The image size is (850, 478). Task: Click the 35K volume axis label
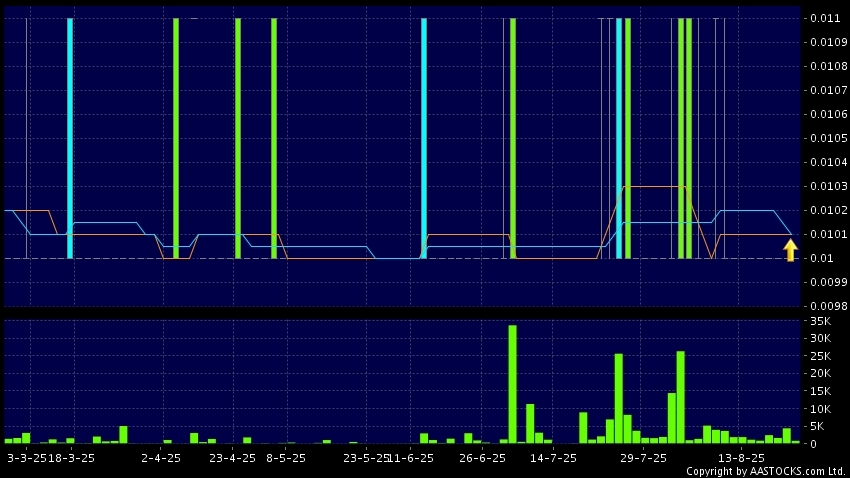pos(820,321)
